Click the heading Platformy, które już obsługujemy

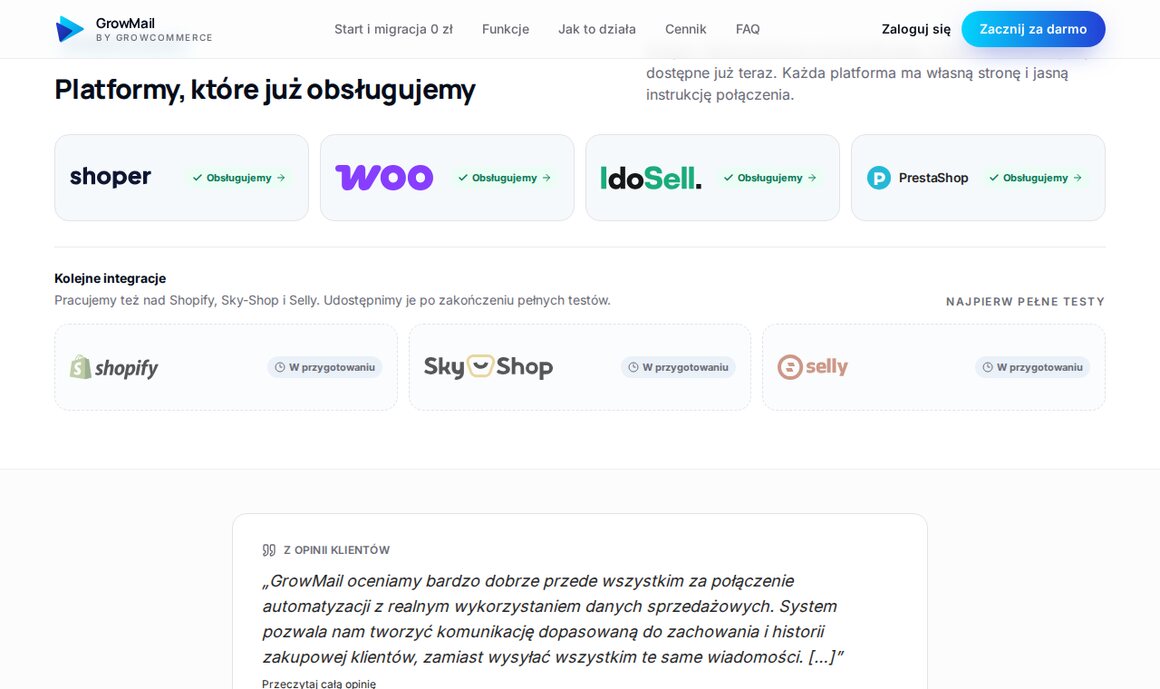(x=265, y=90)
